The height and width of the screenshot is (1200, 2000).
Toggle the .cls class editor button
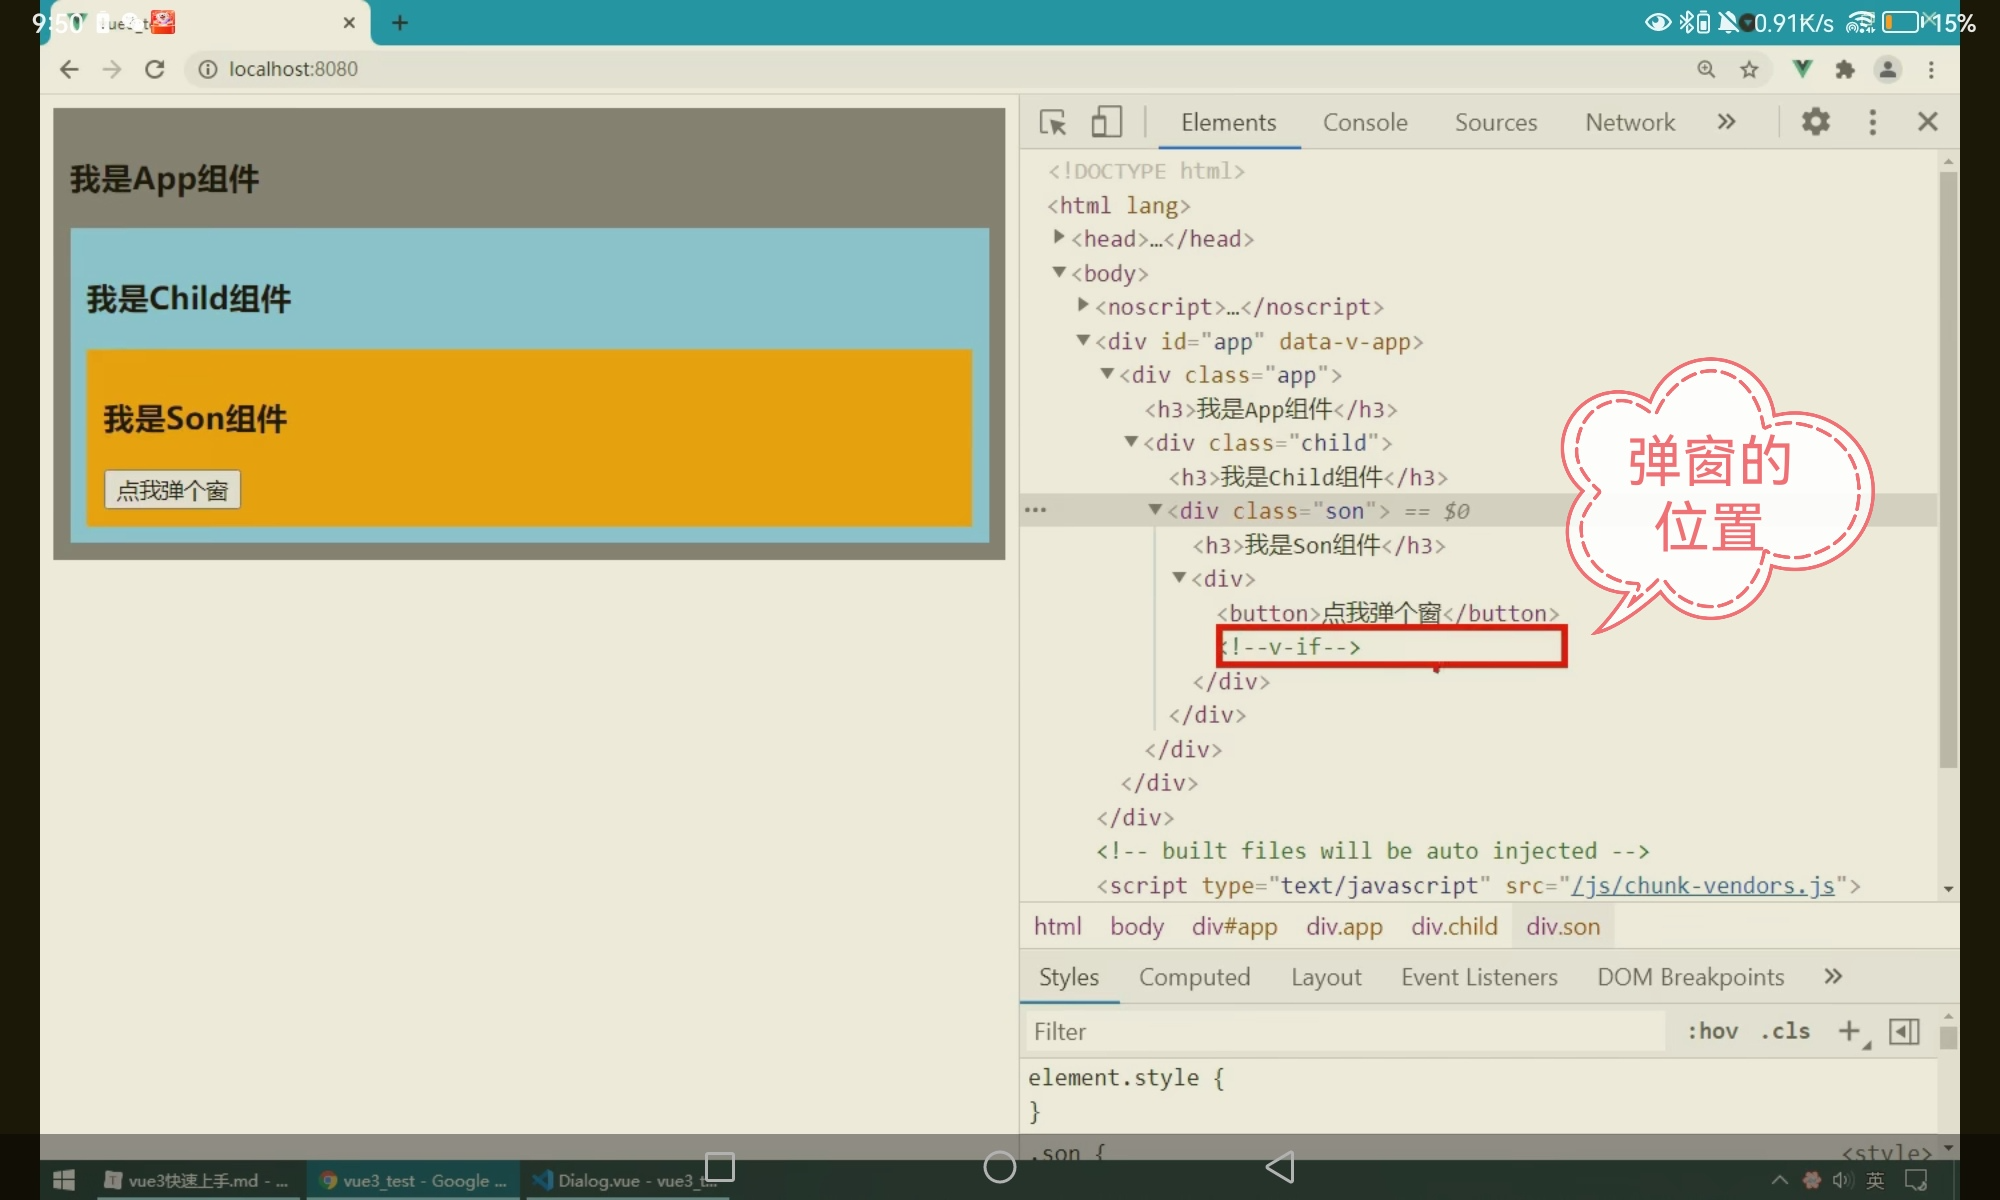(1785, 1031)
